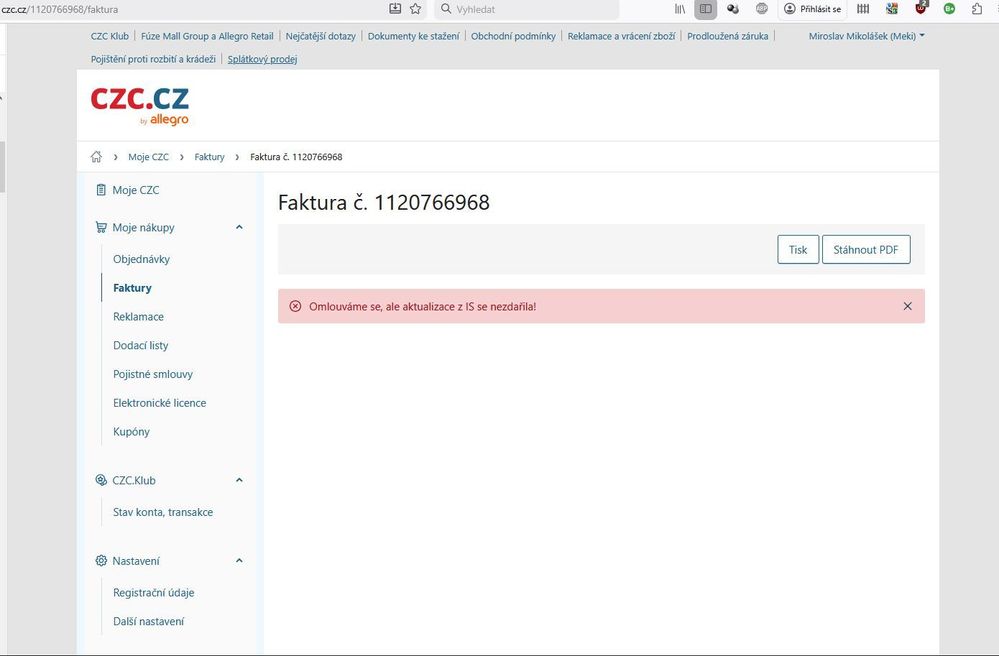Focus the Vyhledat browser search field
This screenshot has height=656, width=999.
point(530,9)
